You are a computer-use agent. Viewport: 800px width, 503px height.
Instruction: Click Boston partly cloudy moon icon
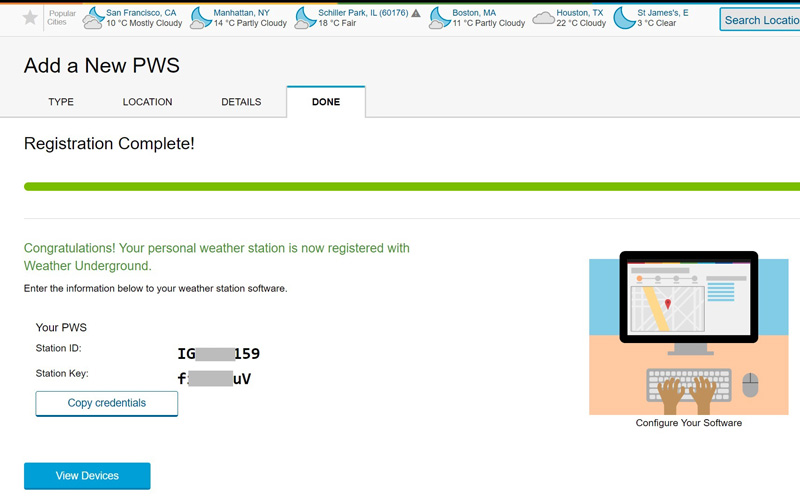pyautogui.click(x=439, y=18)
